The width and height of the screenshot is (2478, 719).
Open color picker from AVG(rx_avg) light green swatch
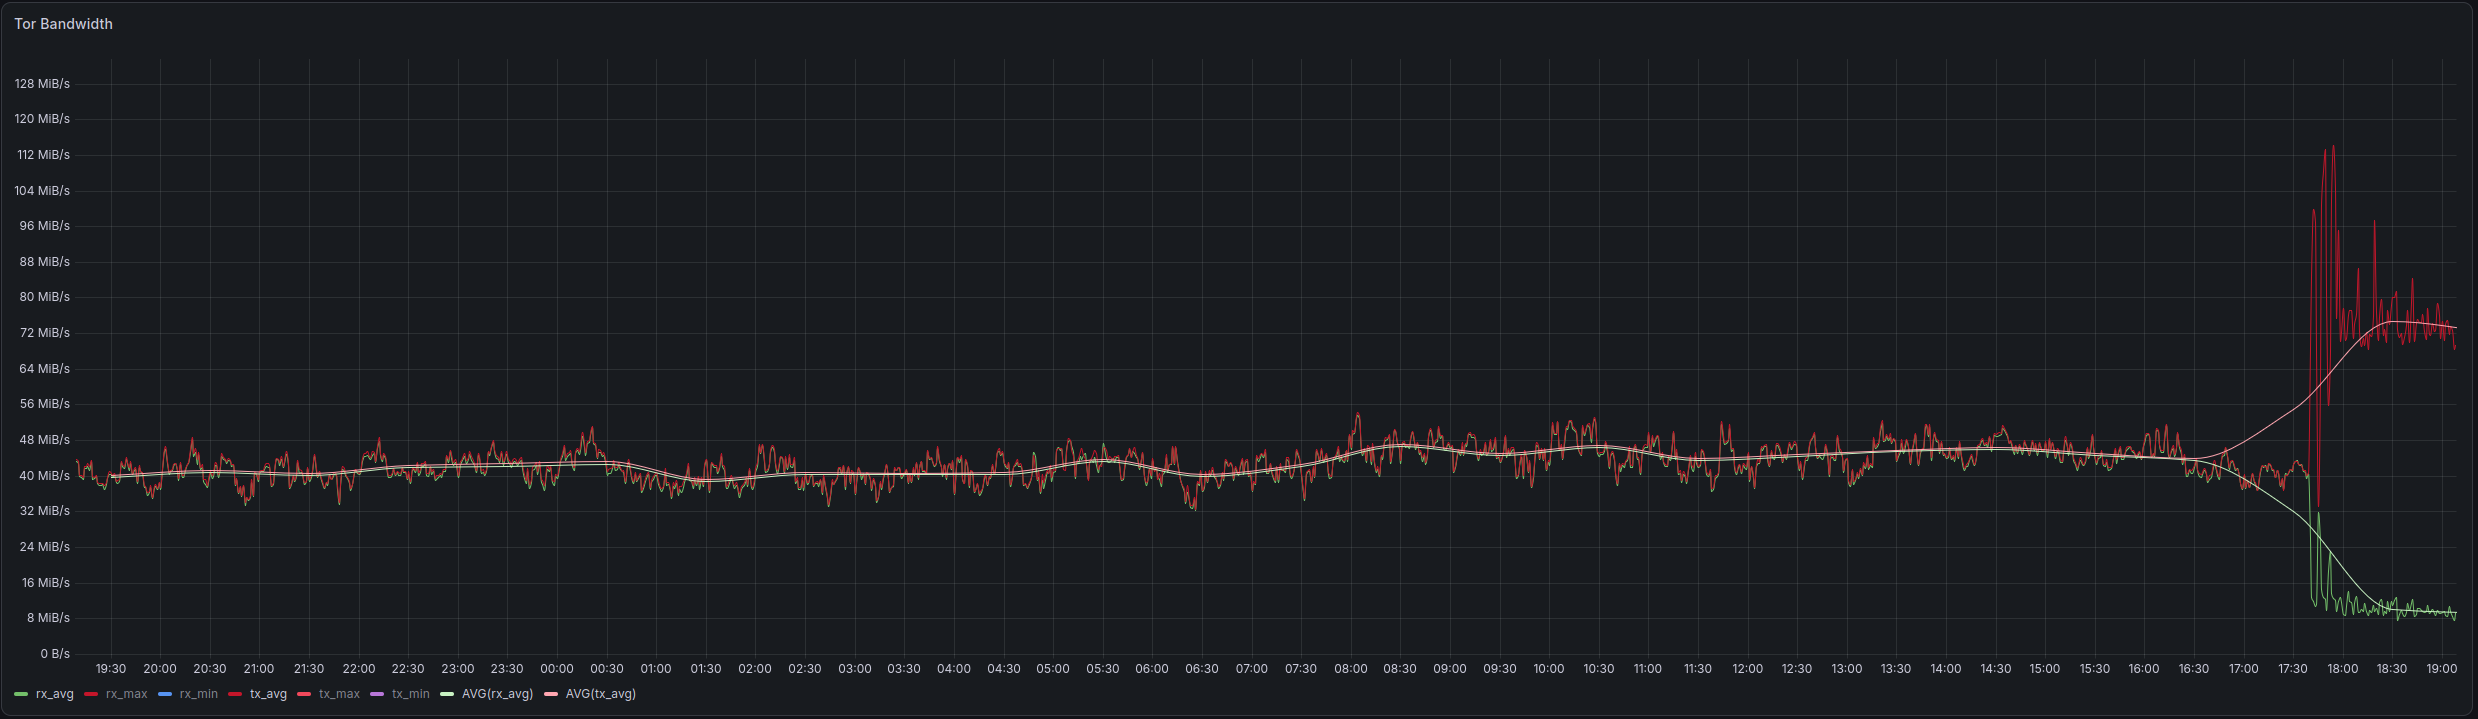(447, 694)
